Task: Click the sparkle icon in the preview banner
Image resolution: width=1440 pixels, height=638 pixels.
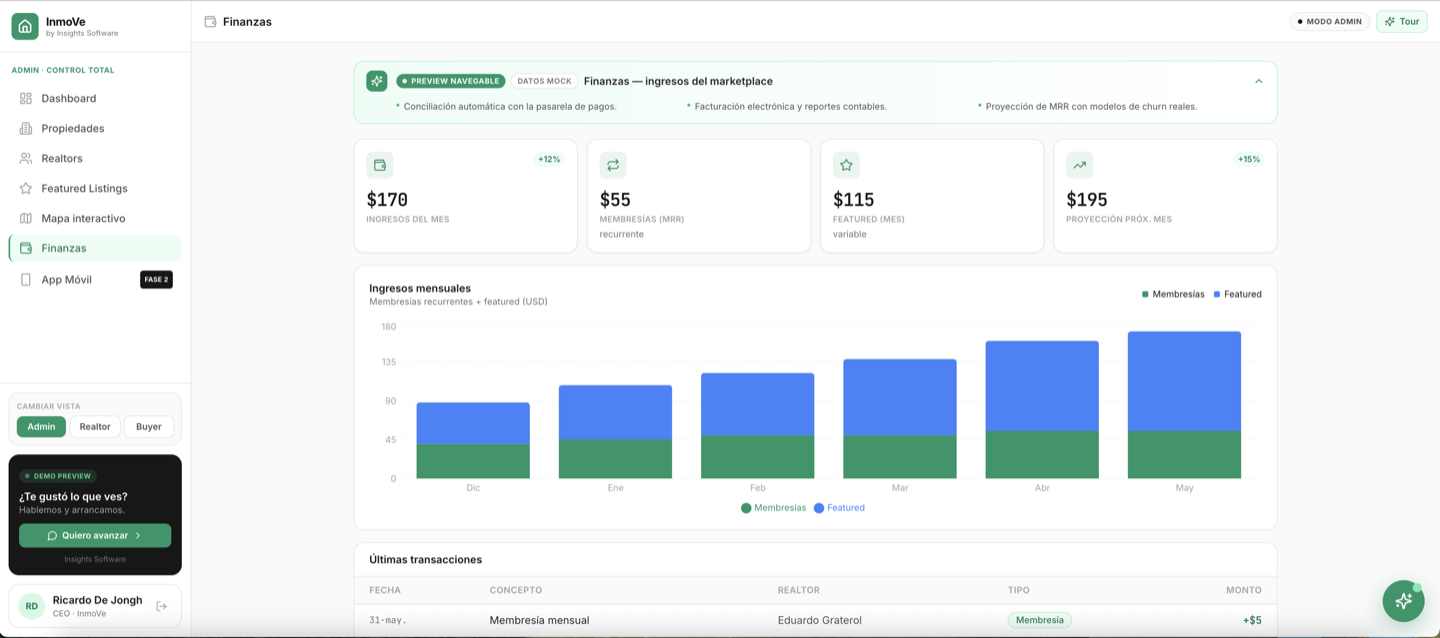Action: coord(376,81)
